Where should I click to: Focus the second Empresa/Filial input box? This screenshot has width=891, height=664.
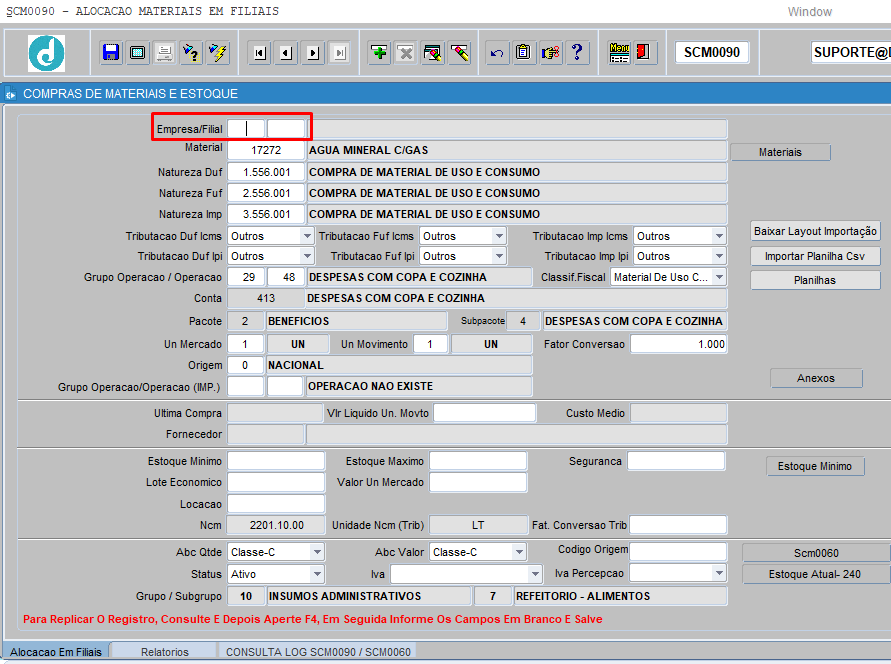point(286,129)
